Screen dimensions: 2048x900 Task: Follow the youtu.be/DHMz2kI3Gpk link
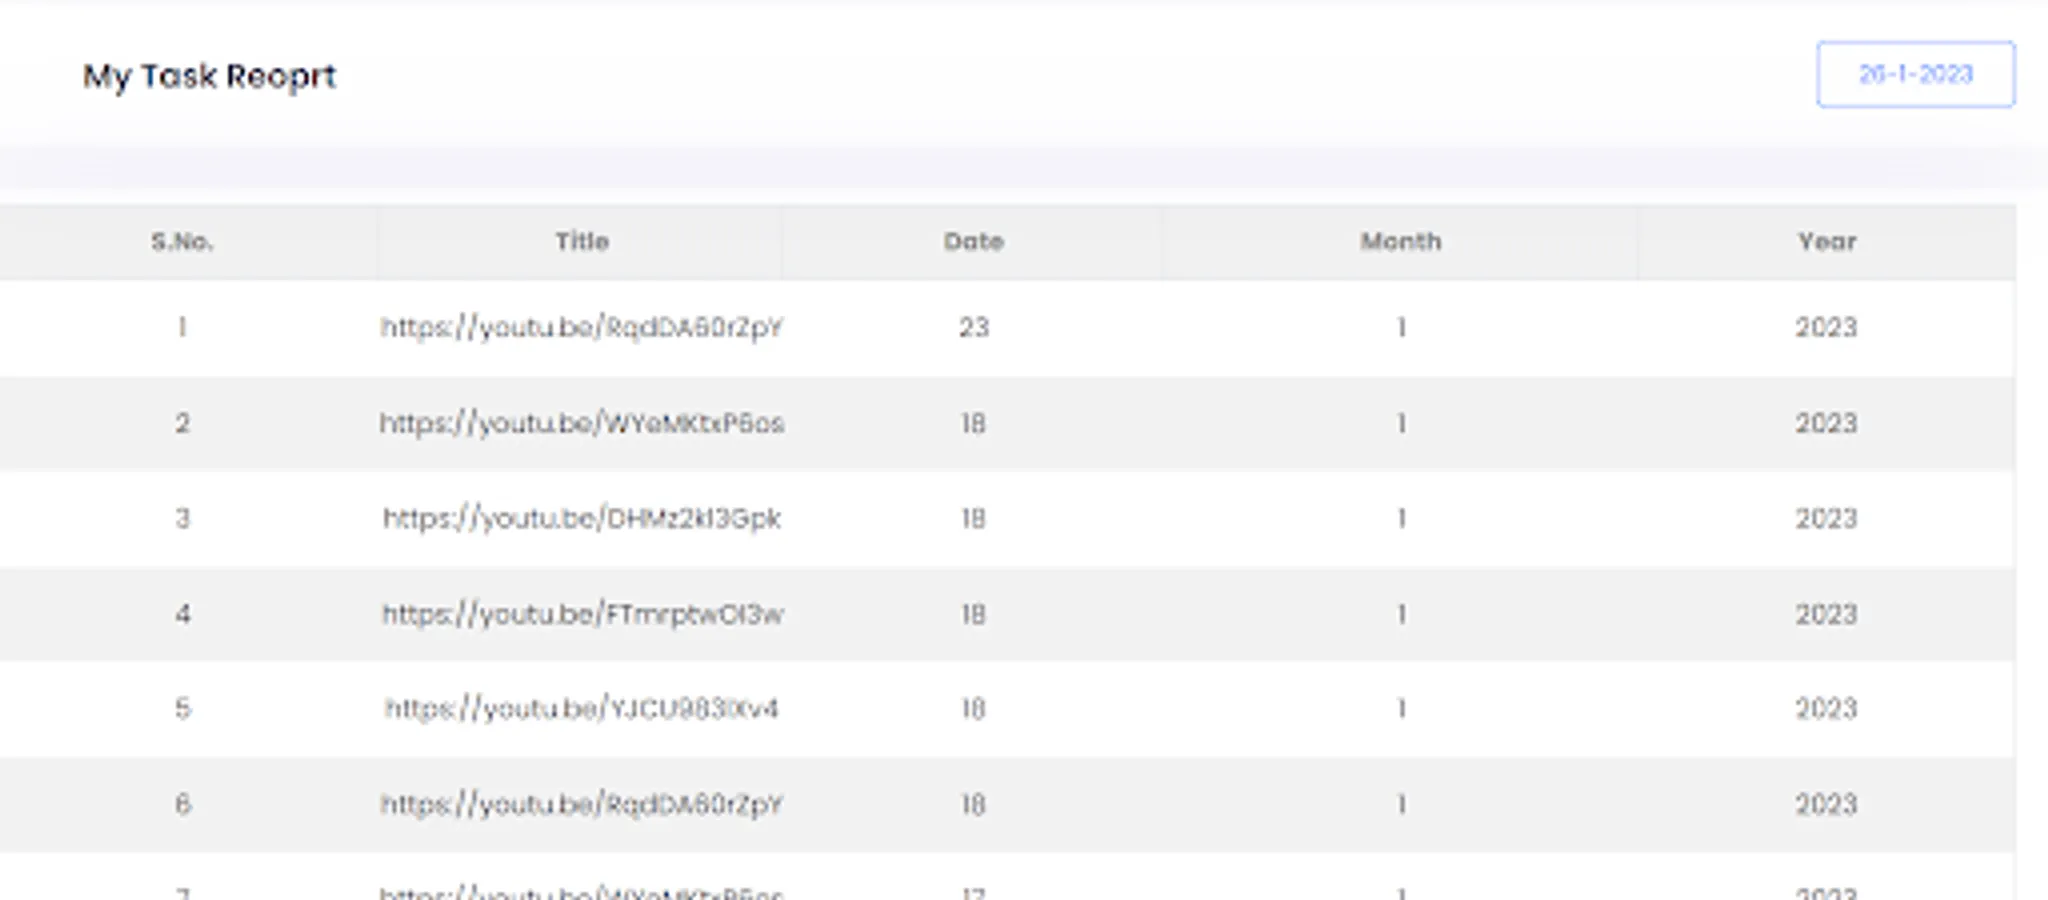click(582, 518)
